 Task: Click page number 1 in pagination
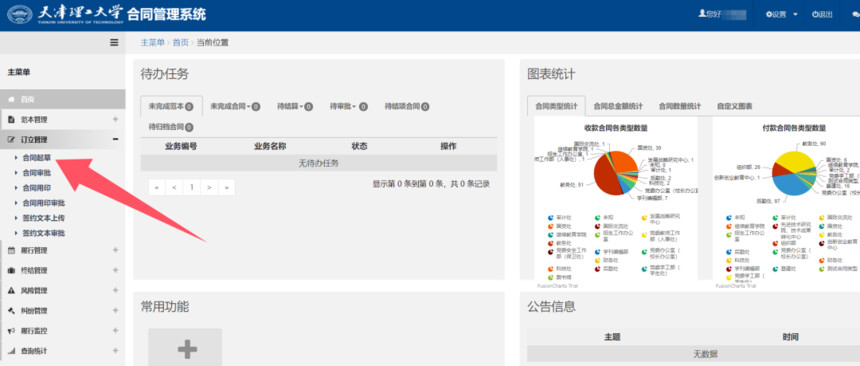(x=191, y=187)
